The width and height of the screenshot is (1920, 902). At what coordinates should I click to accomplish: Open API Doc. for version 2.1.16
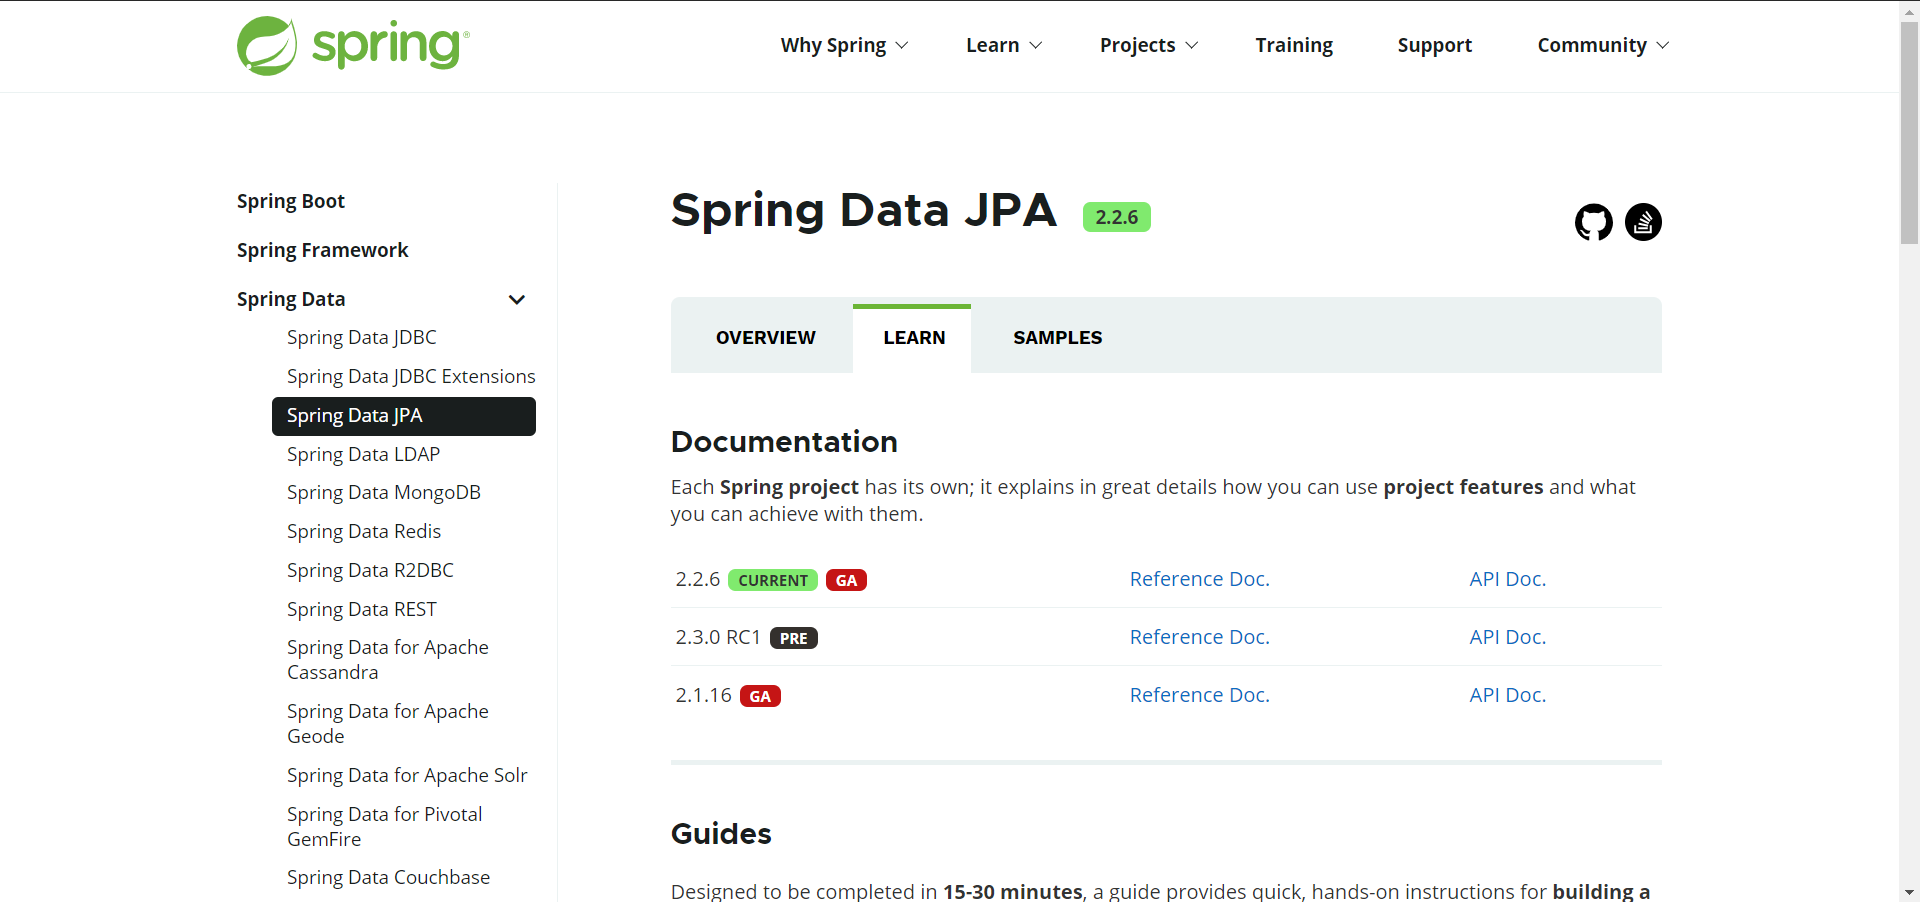pyautogui.click(x=1508, y=695)
